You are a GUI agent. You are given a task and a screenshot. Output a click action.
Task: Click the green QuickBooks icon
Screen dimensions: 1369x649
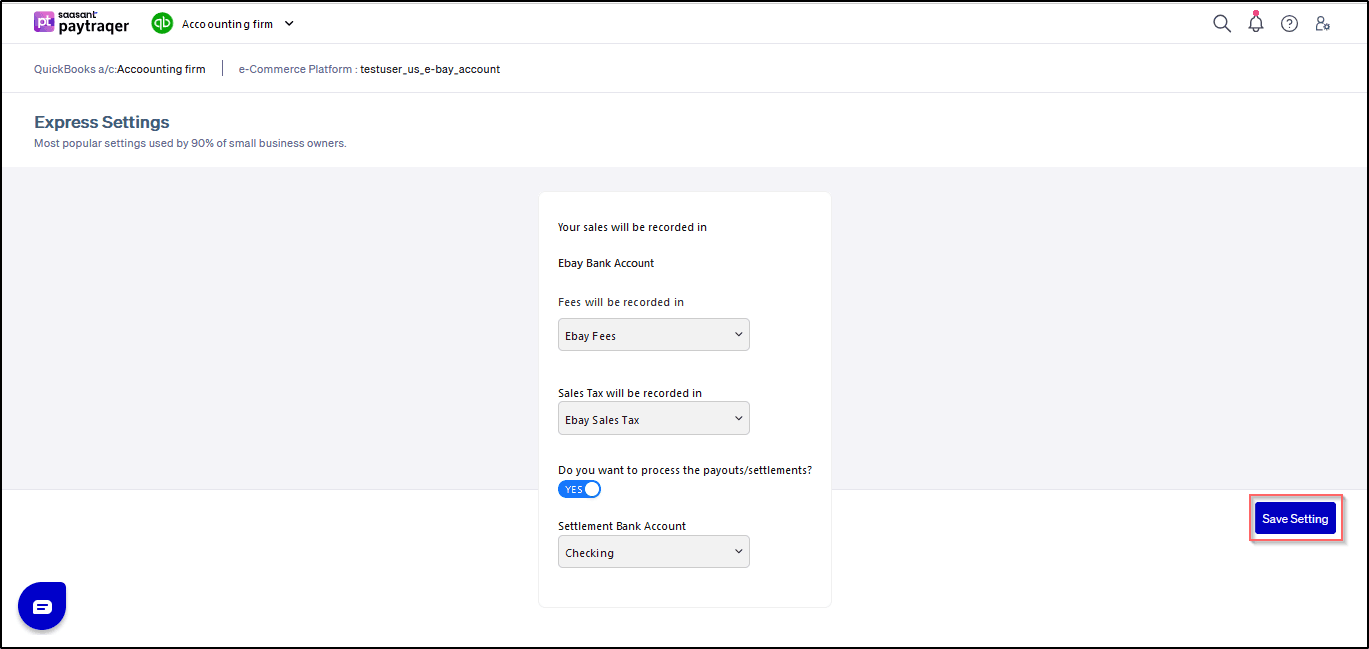point(162,23)
